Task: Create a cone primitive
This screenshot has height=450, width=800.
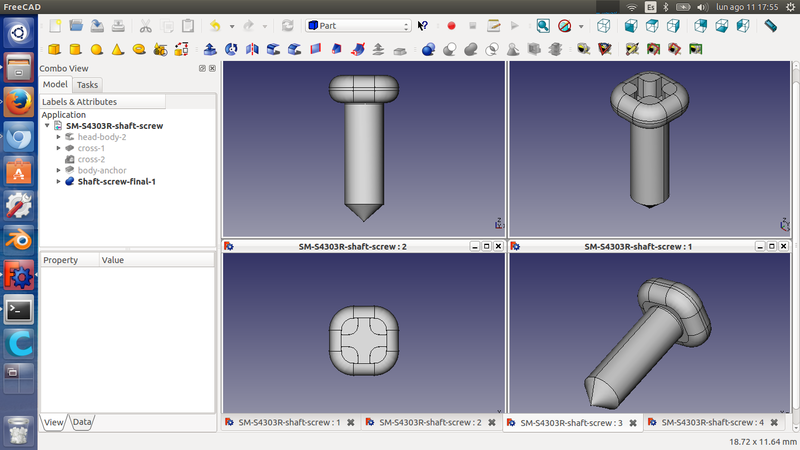Action: (118, 48)
